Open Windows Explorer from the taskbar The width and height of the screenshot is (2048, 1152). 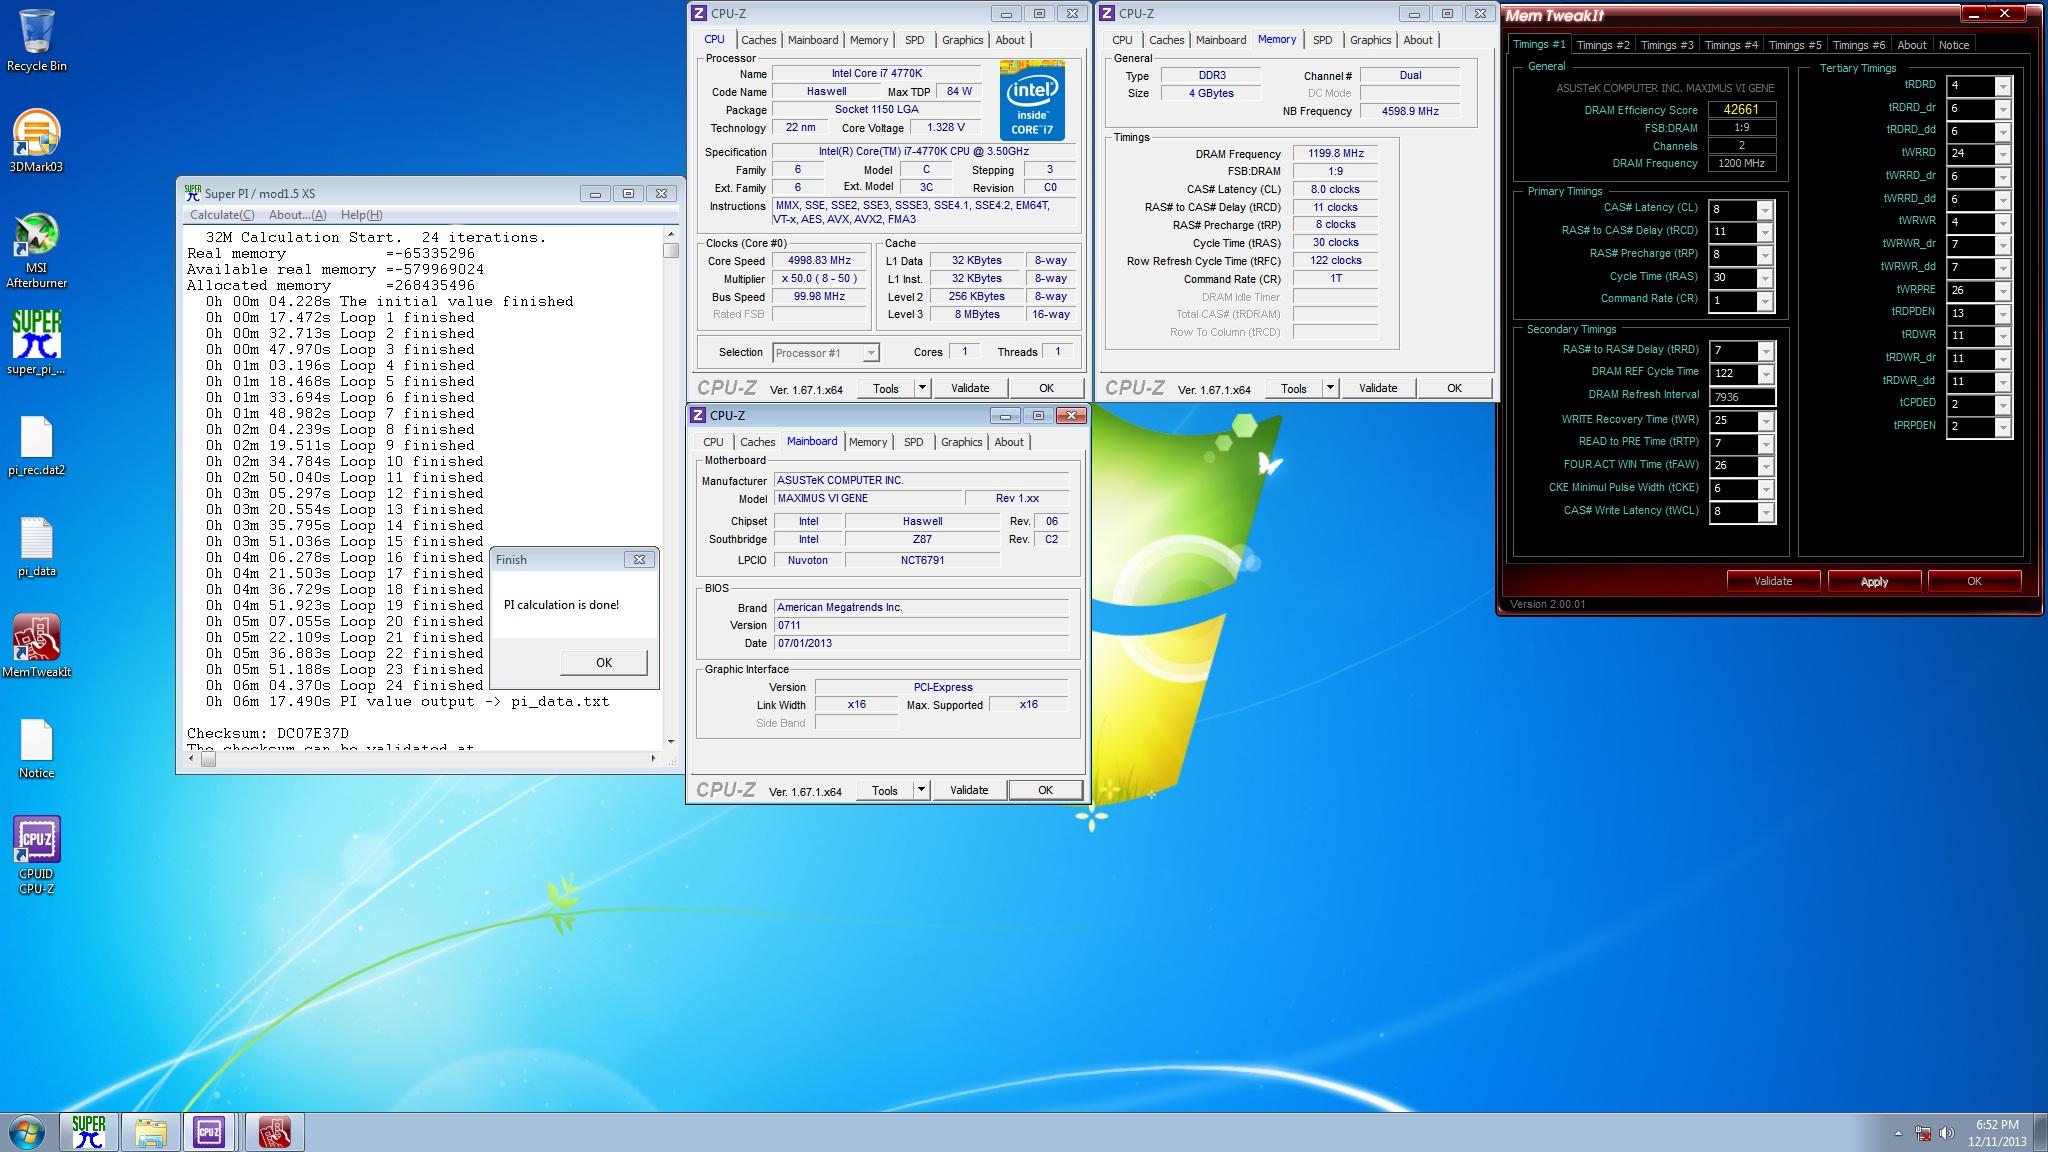point(151,1133)
